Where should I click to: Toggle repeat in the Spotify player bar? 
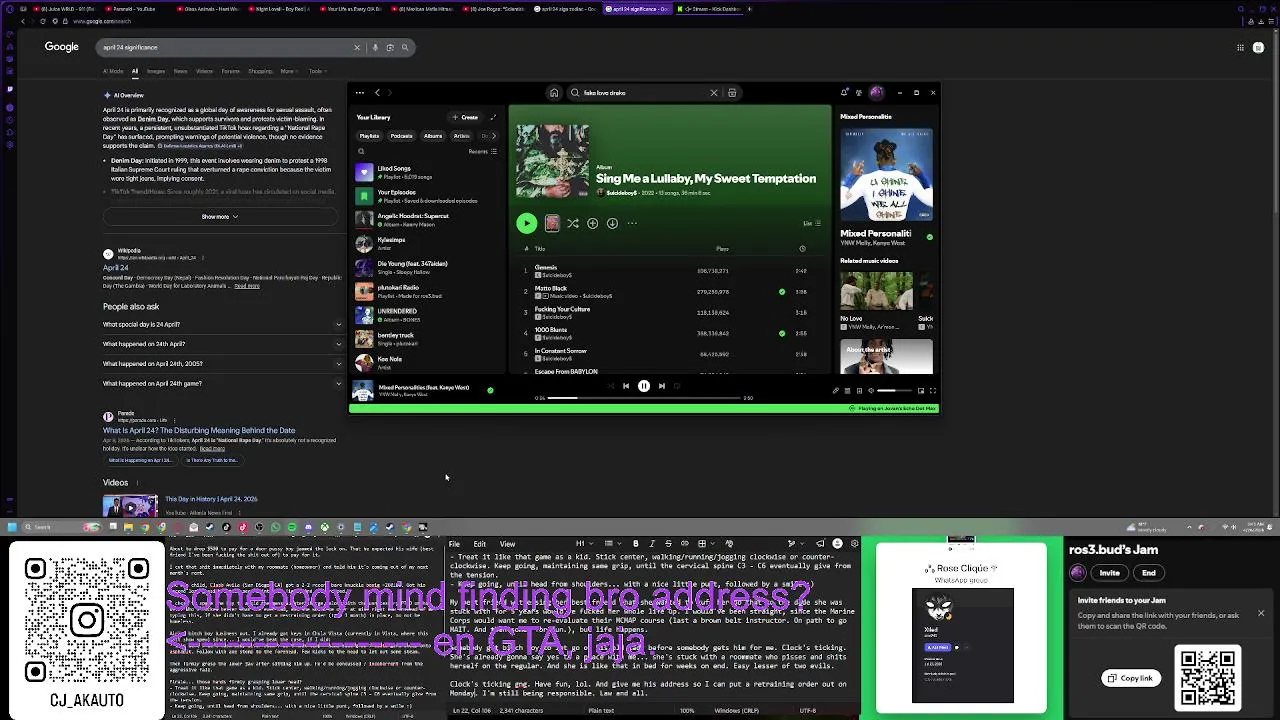pos(678,386)
